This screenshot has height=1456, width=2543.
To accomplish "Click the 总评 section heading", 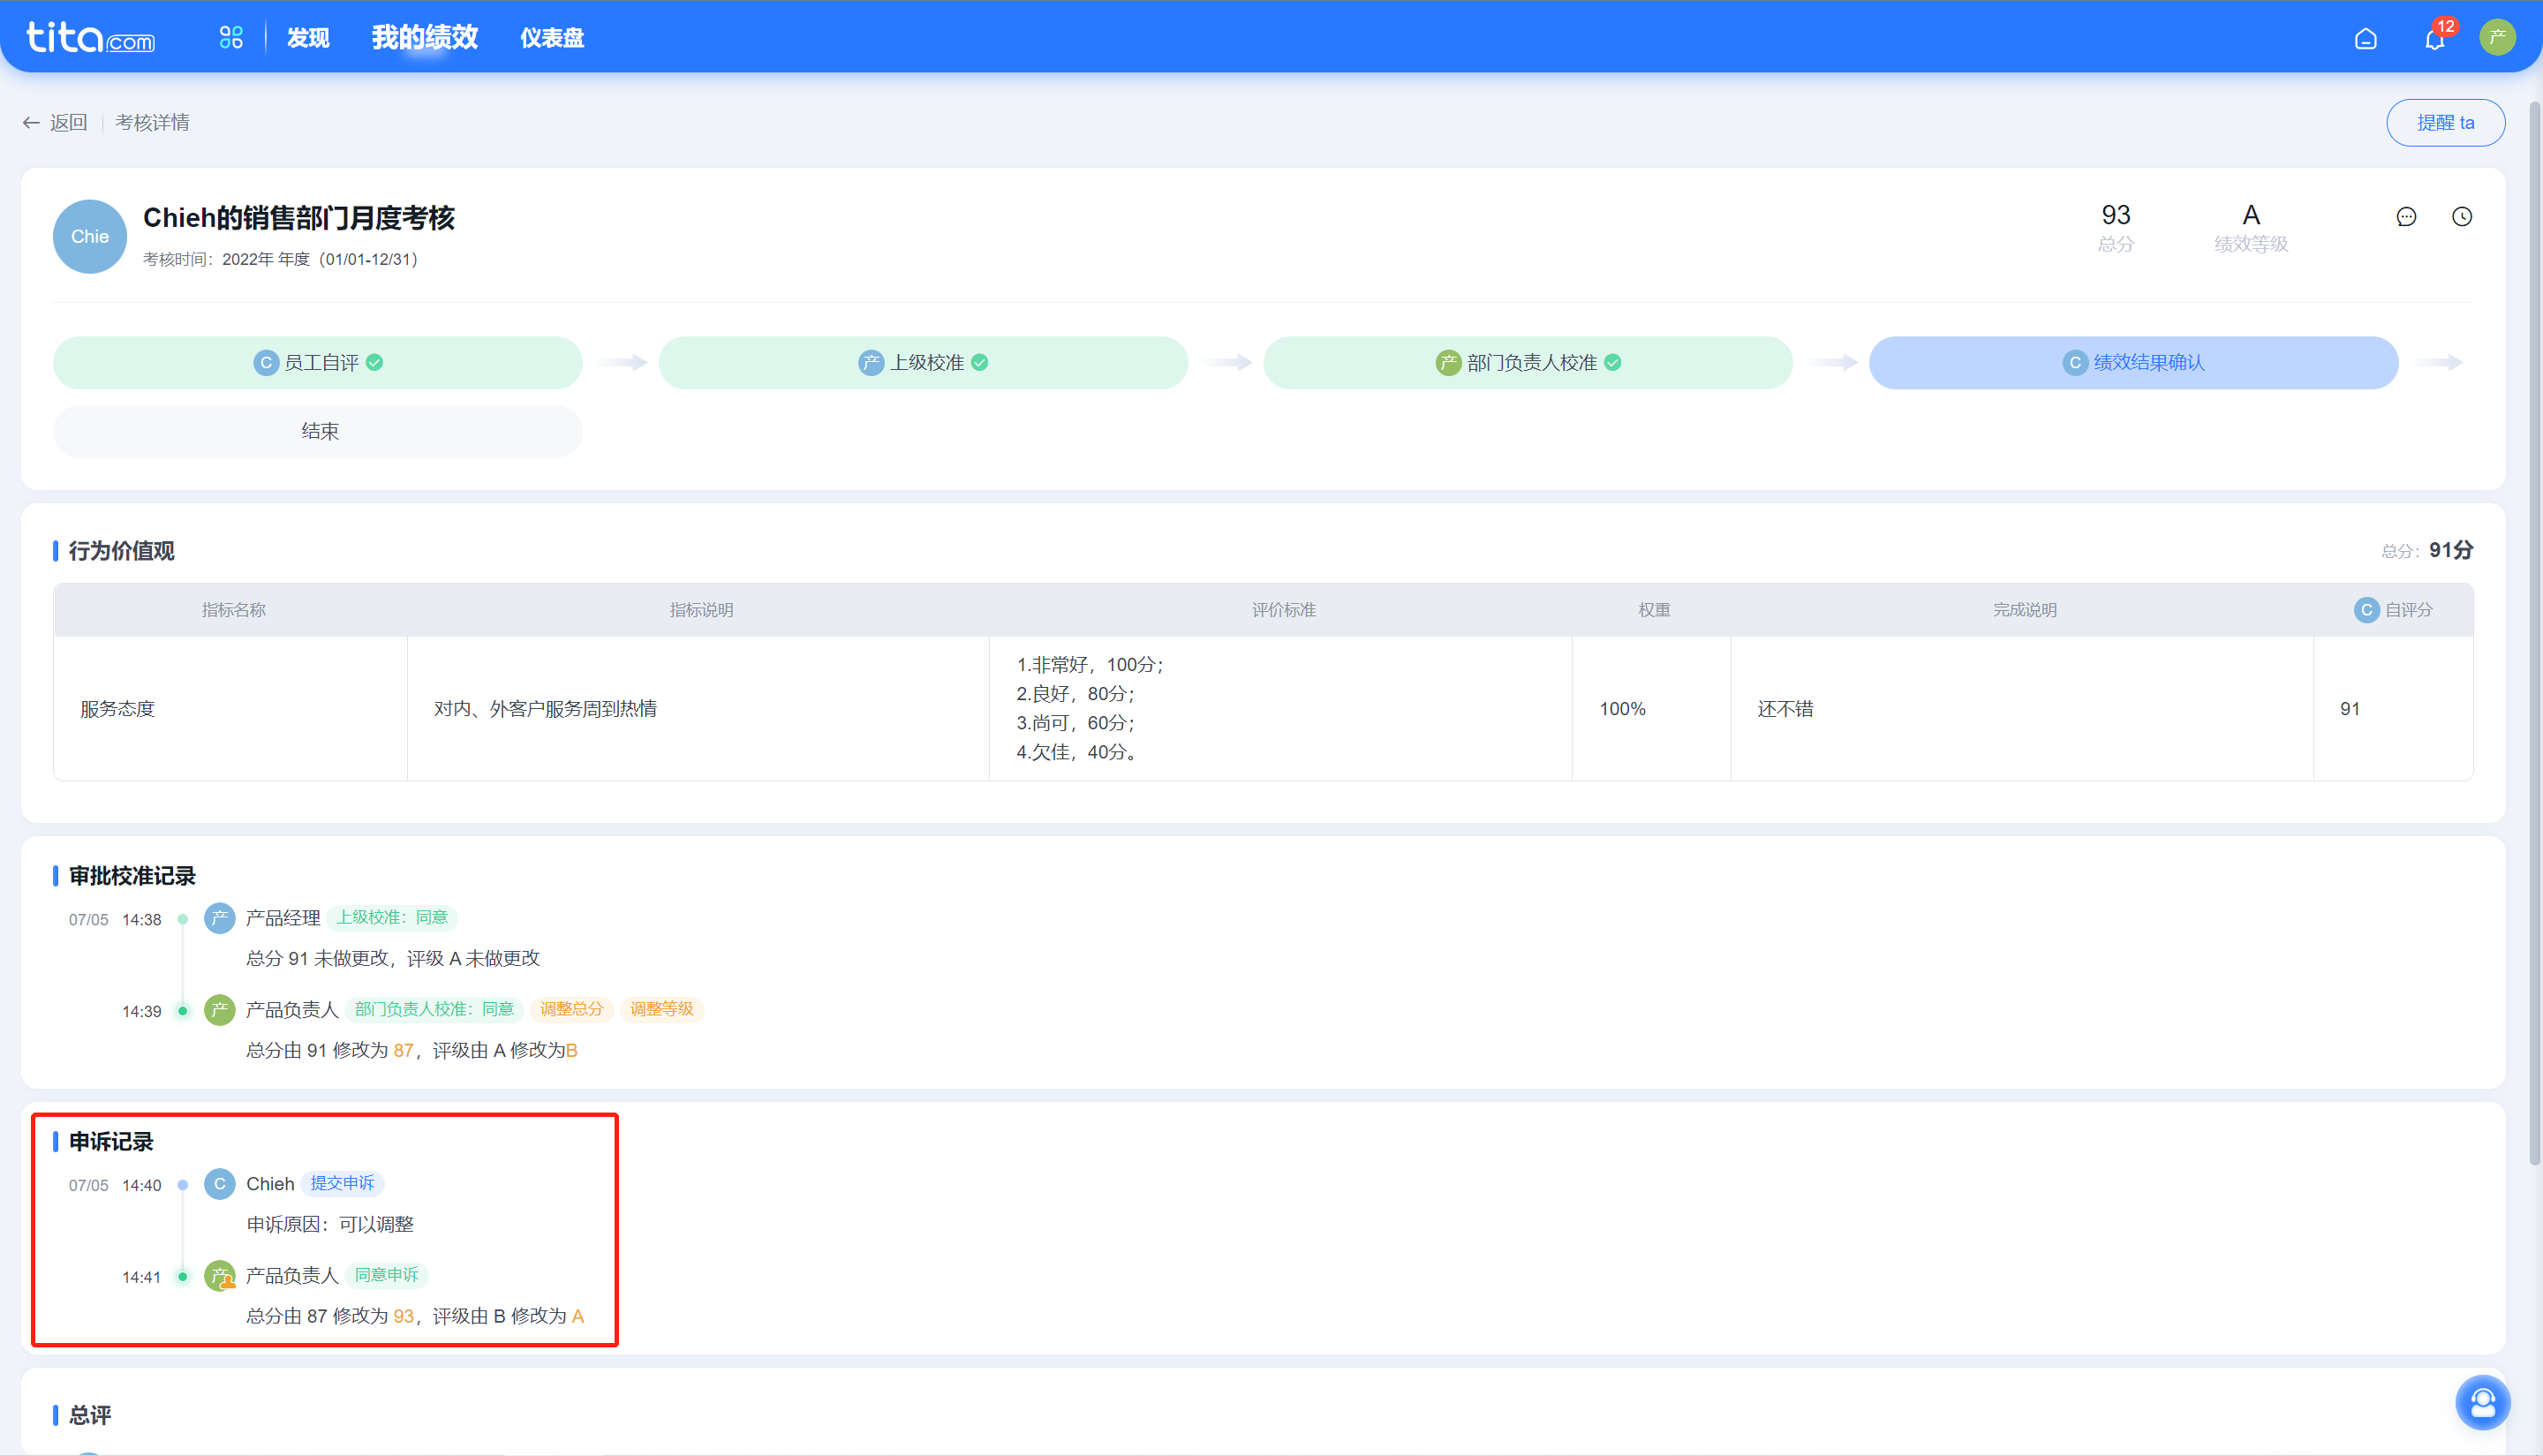I will pyautogui.click(x=90, y=1415).
